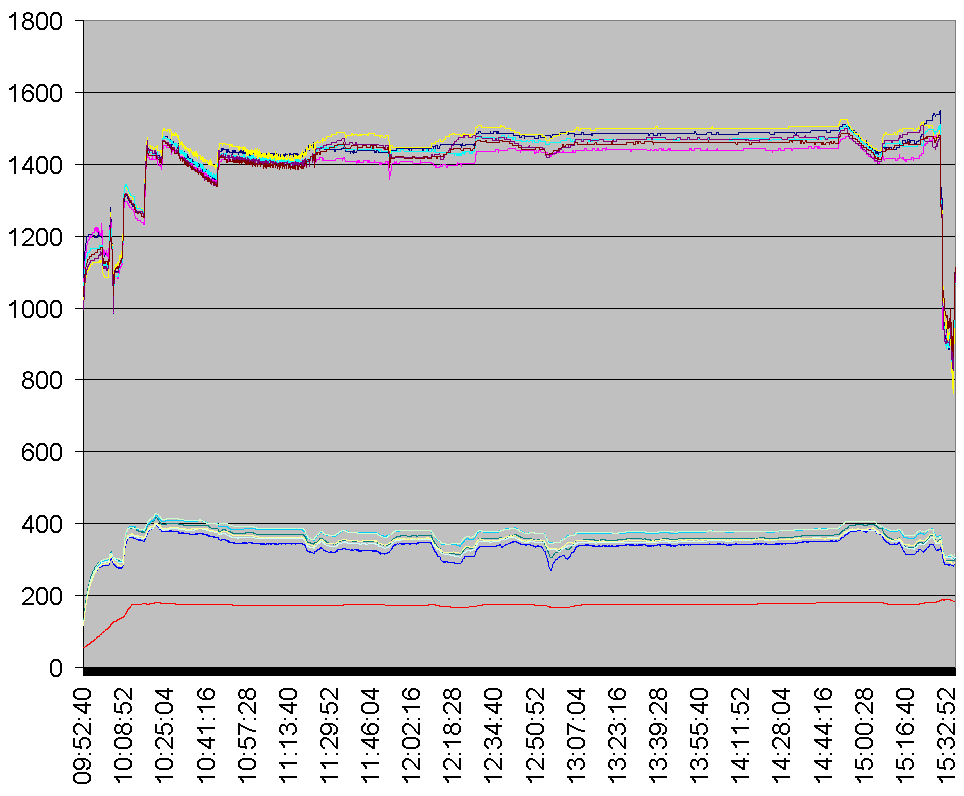The image size is (964, 796).
Task: Select the 12:18:28 time label
Action: (452, 736)
